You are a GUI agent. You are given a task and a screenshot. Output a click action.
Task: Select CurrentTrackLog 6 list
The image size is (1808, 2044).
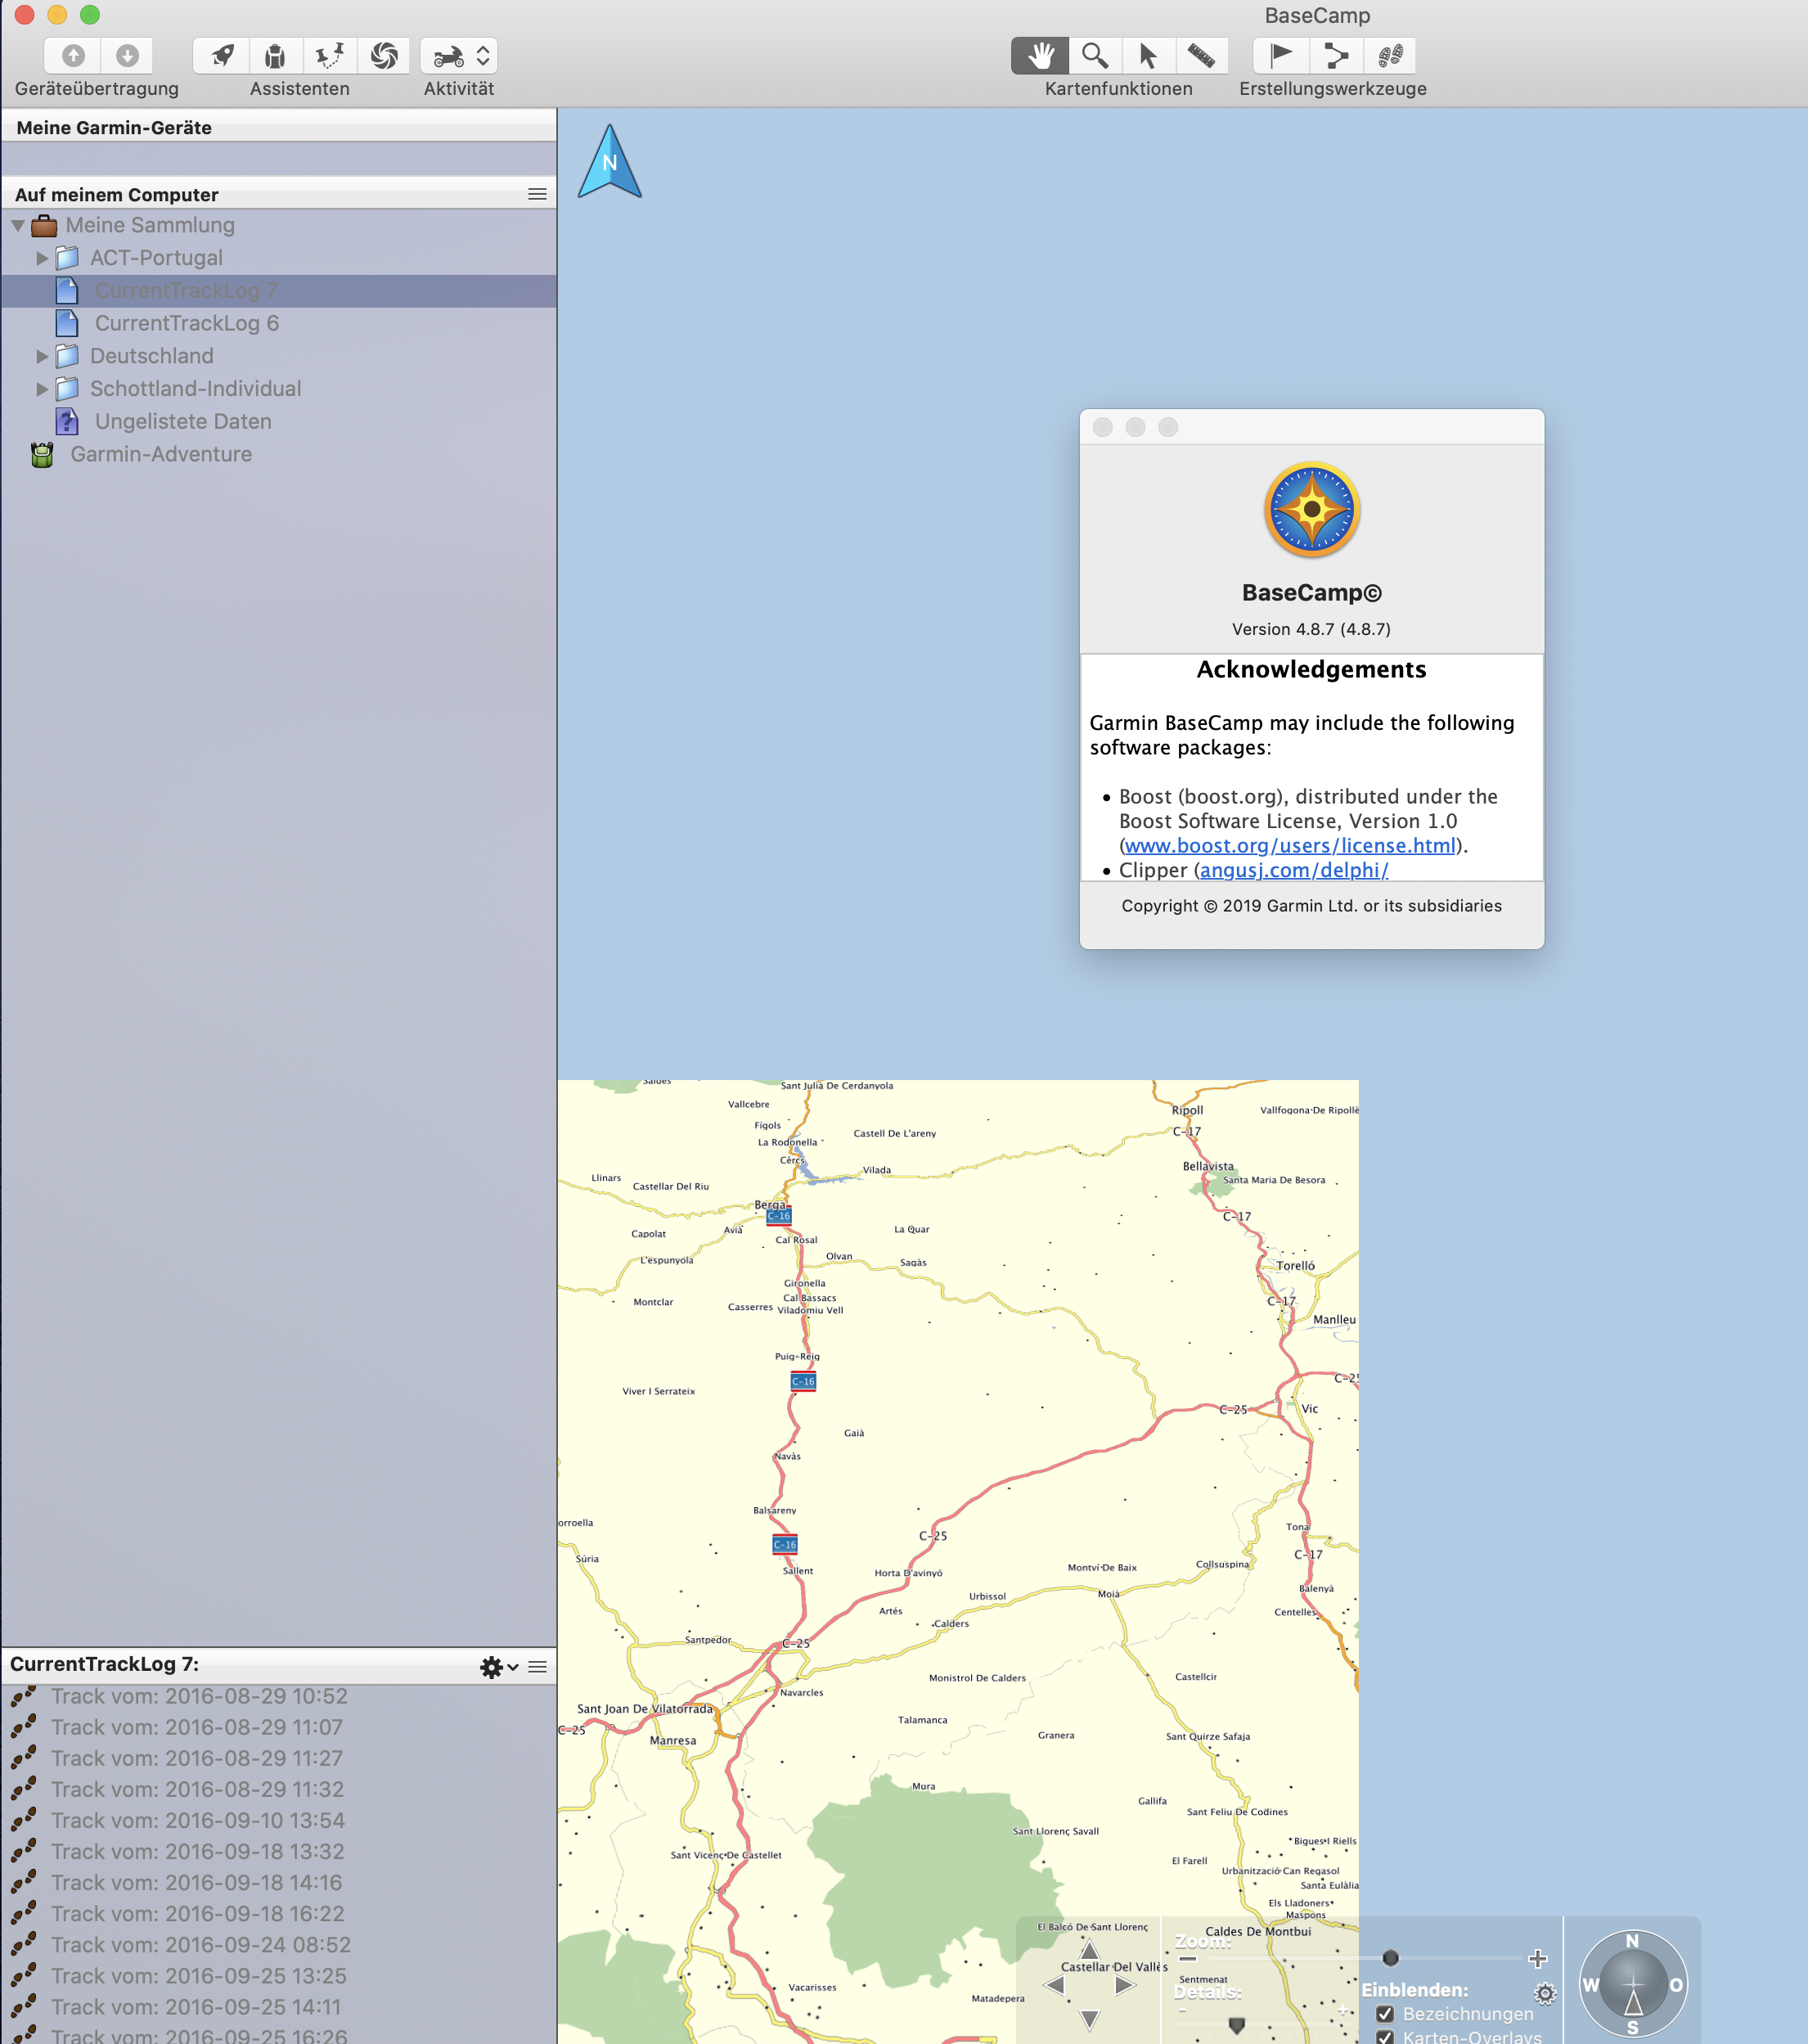186,323
